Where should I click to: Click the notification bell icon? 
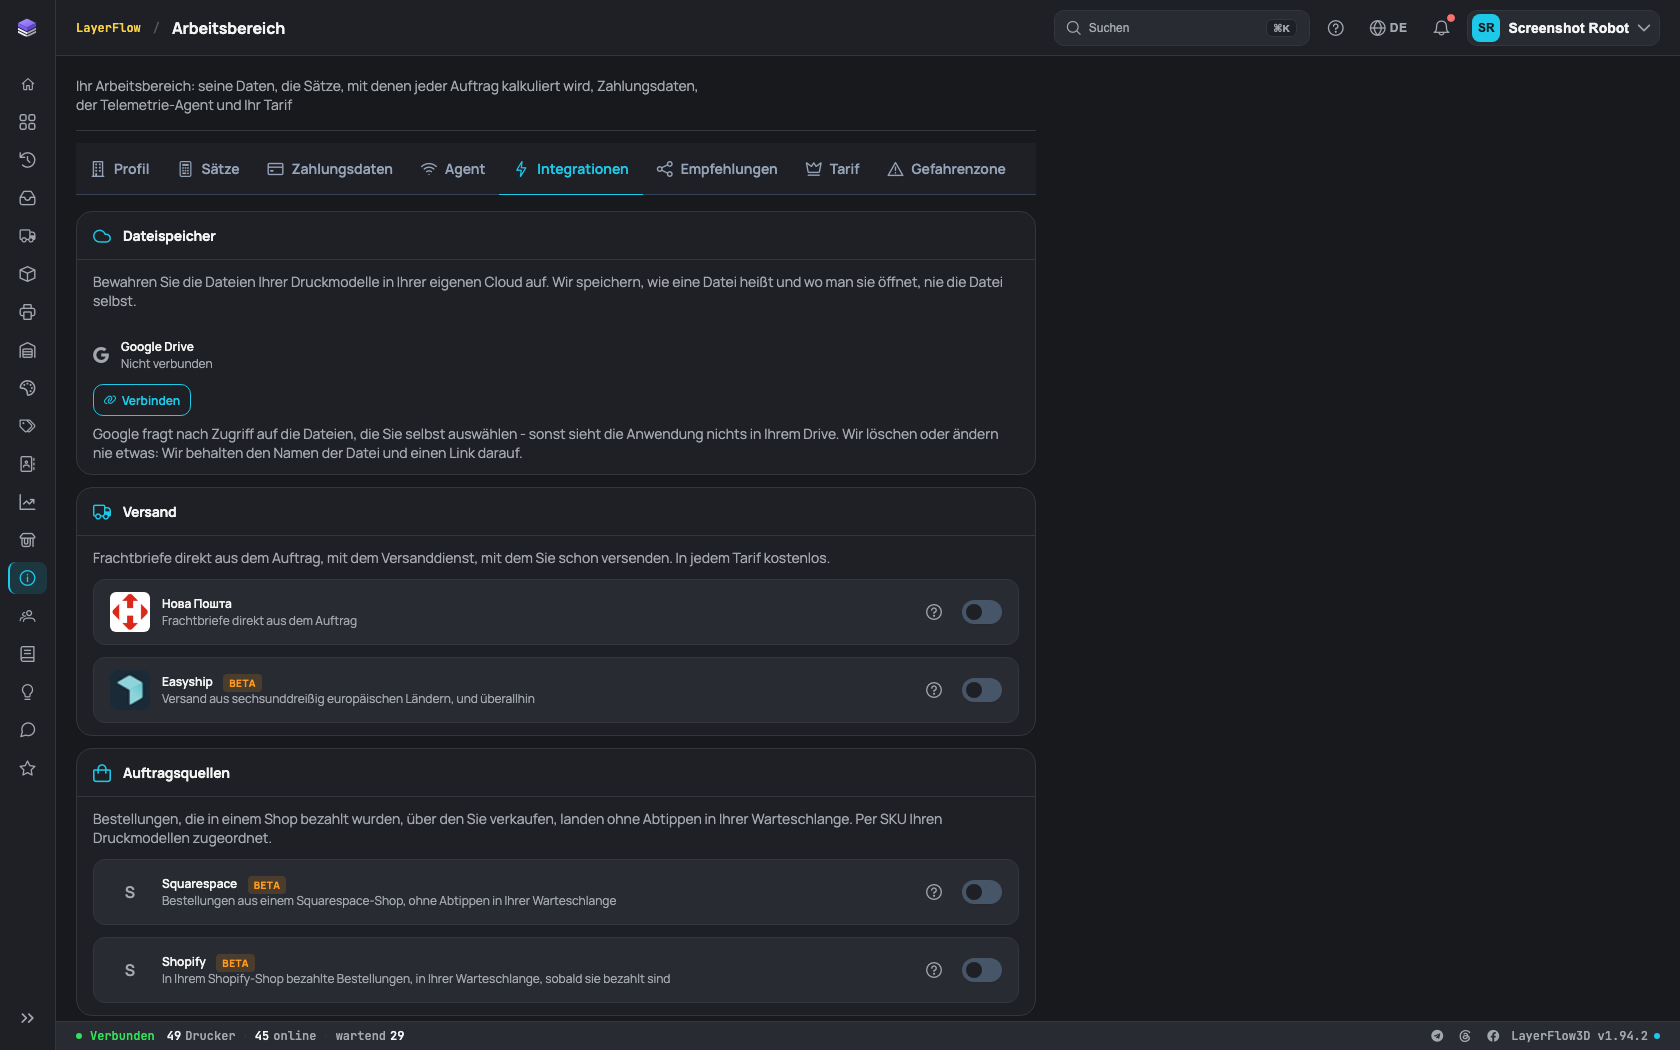1441,28
